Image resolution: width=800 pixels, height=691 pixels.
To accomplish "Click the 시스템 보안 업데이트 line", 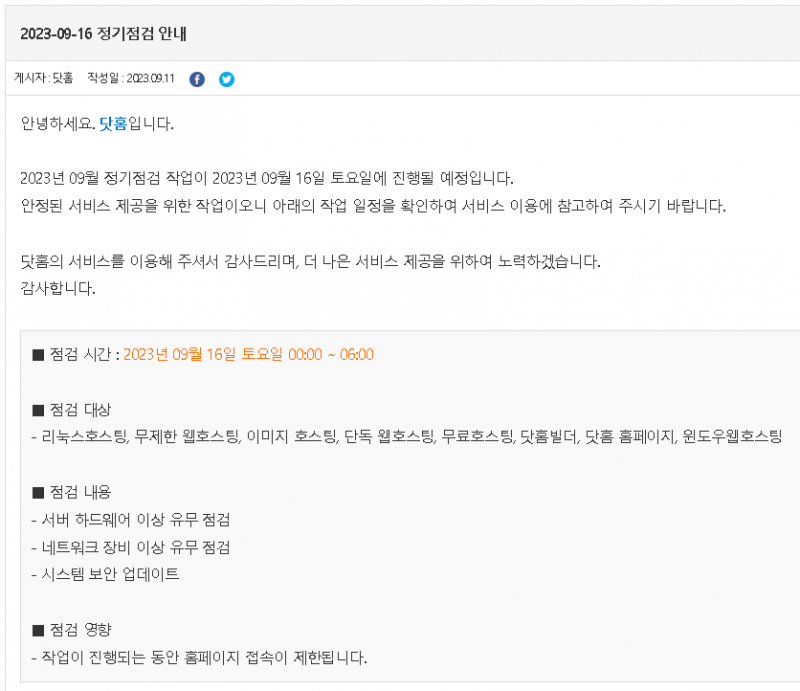I will pos(105,574).
